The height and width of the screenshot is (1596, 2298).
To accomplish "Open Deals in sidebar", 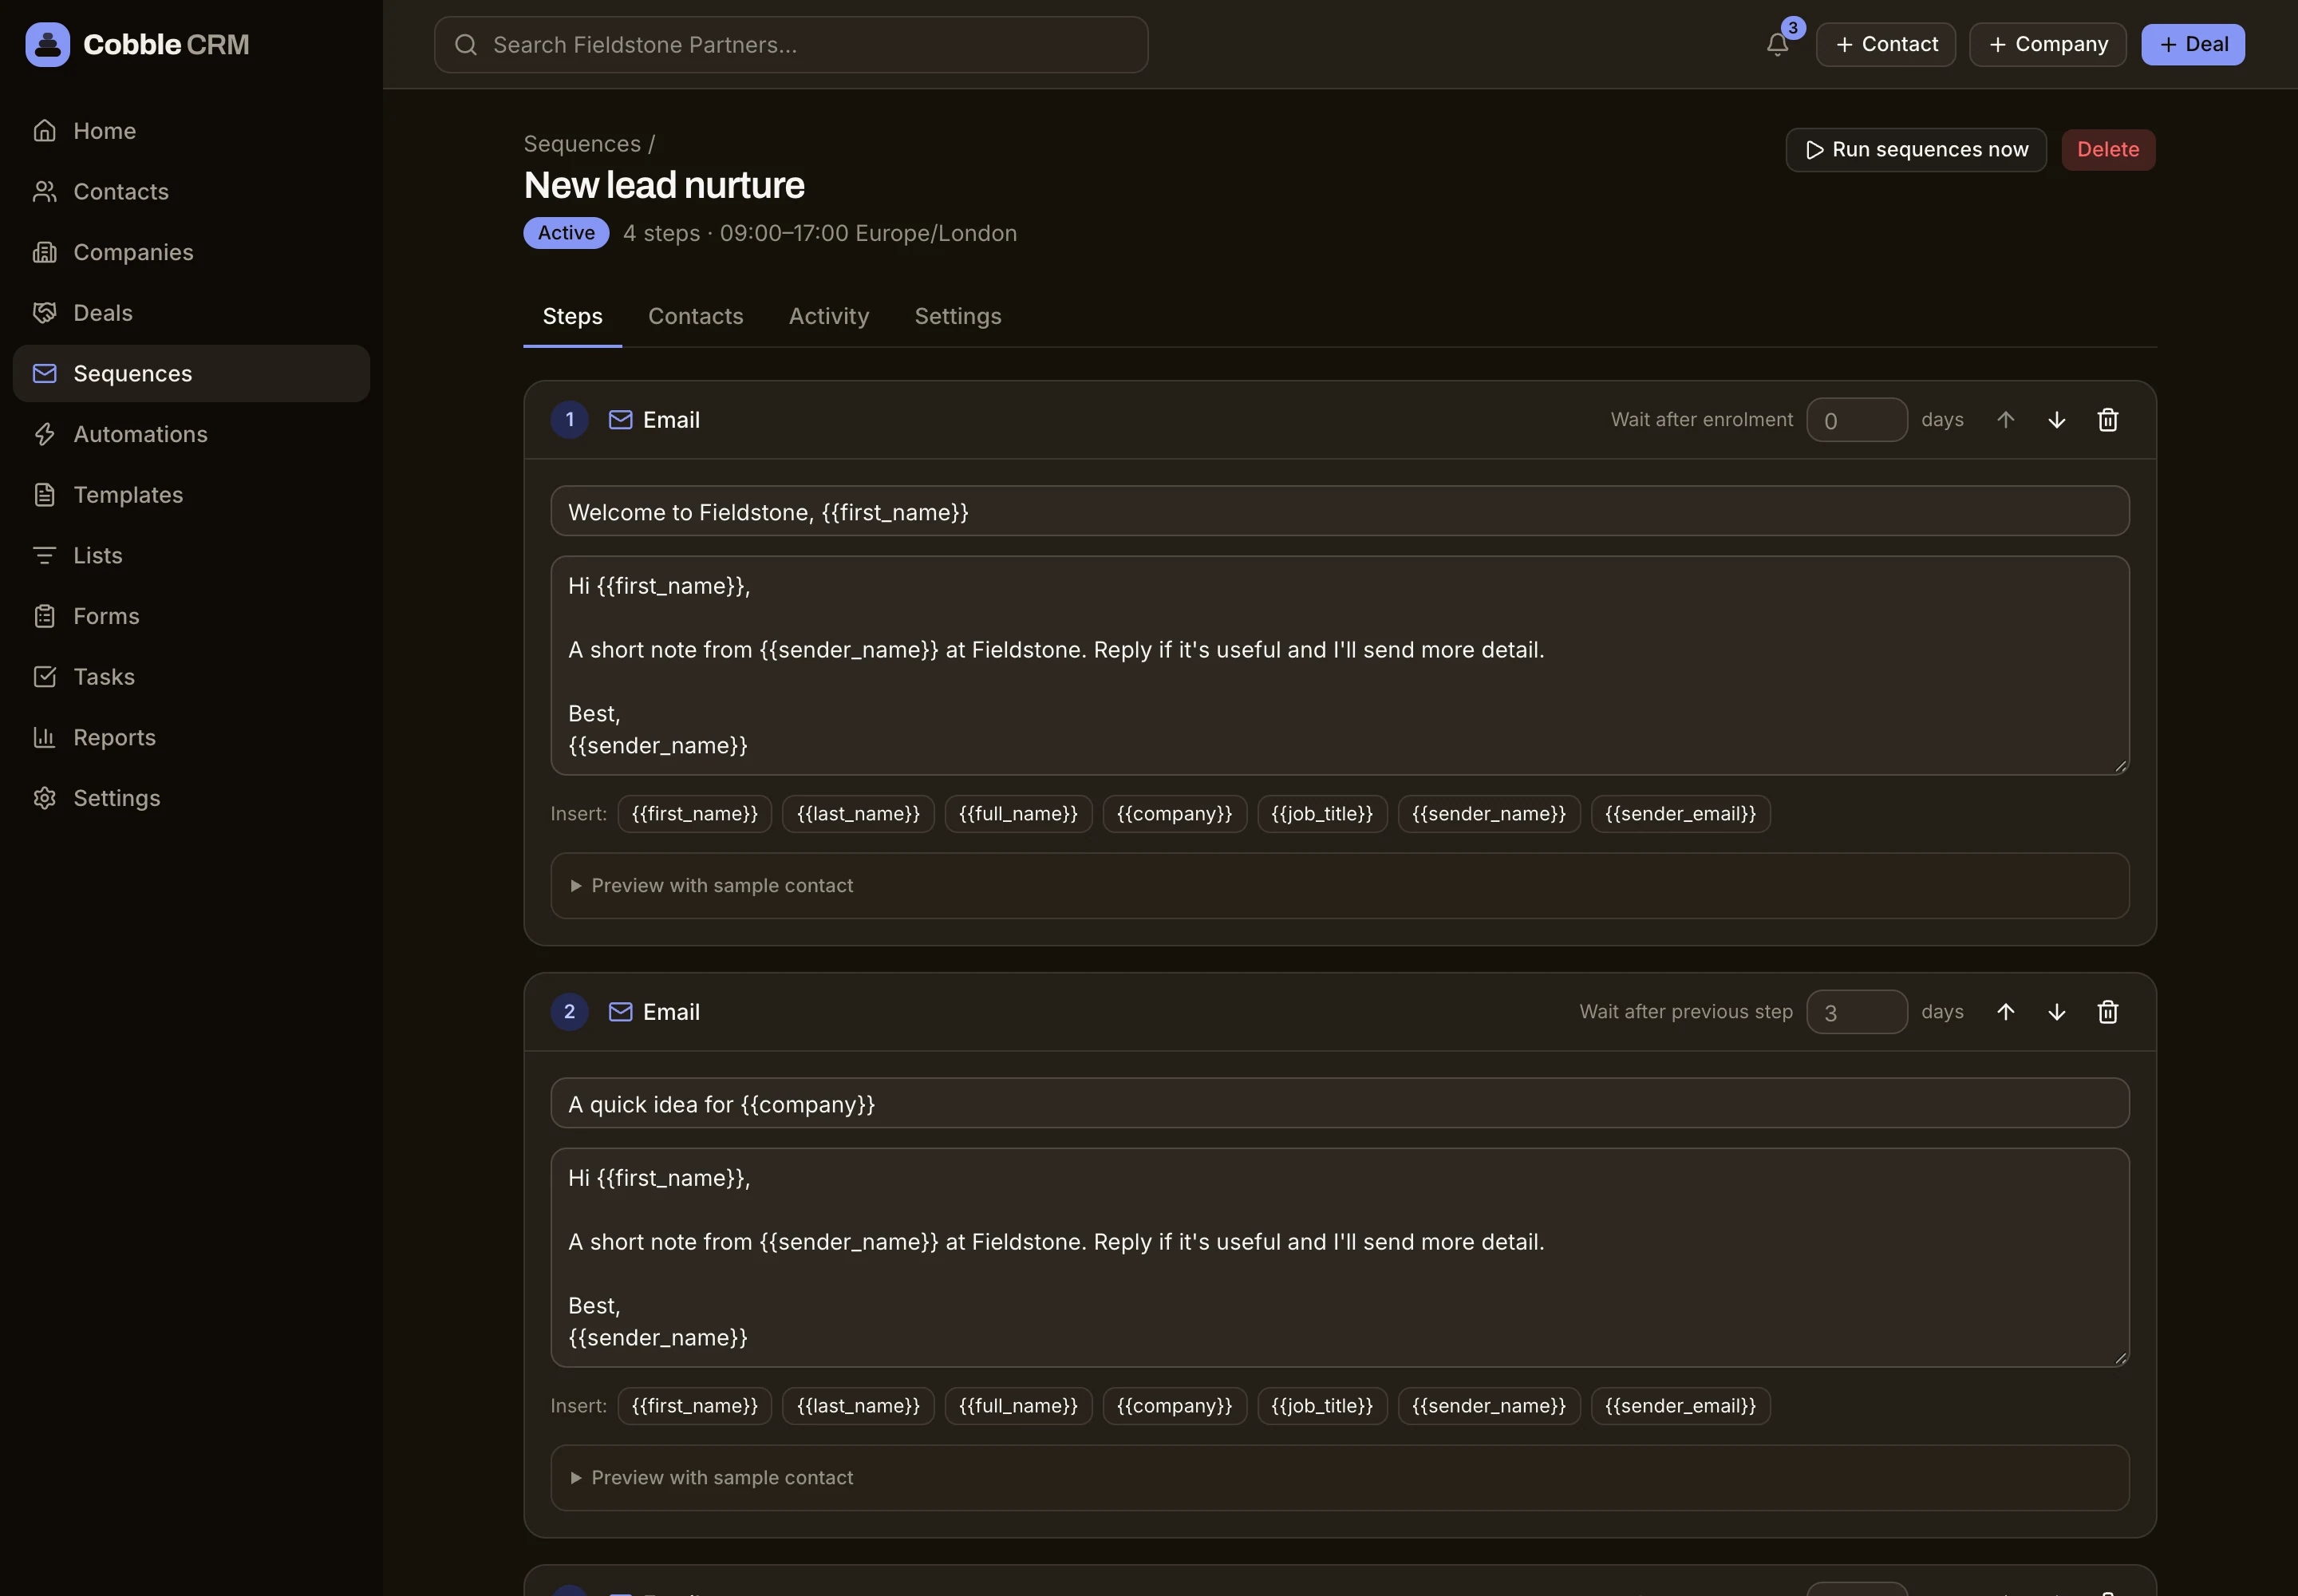I will (x=191, y=313).
